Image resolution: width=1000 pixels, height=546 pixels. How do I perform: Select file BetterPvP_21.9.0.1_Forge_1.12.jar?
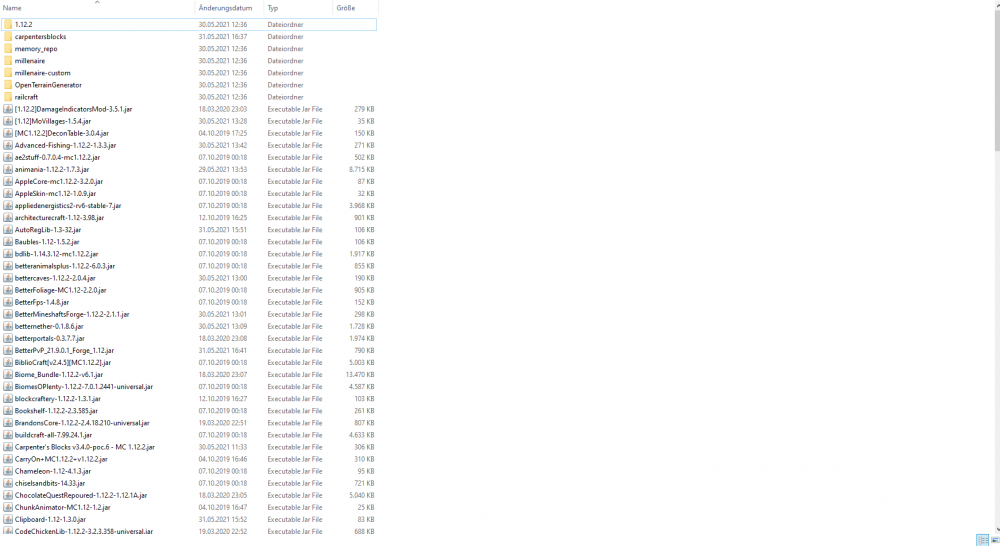click(64, 350)
